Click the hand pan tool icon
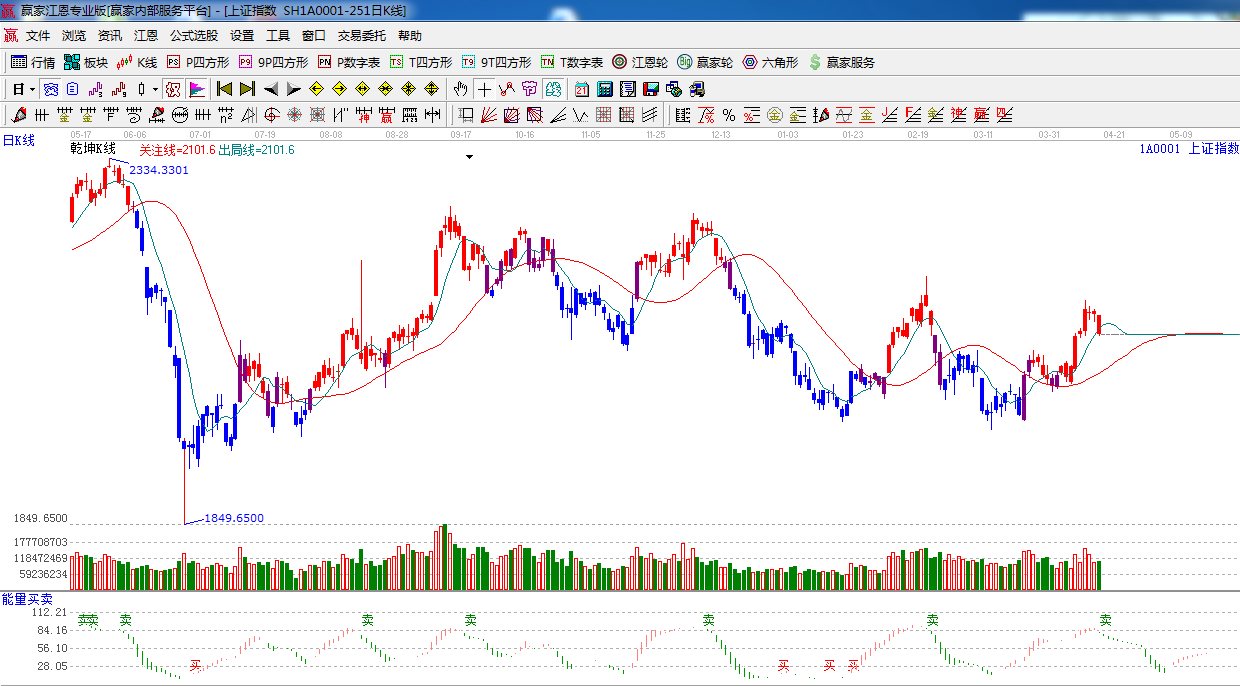1240x686 pixels. tap(461, 89)
